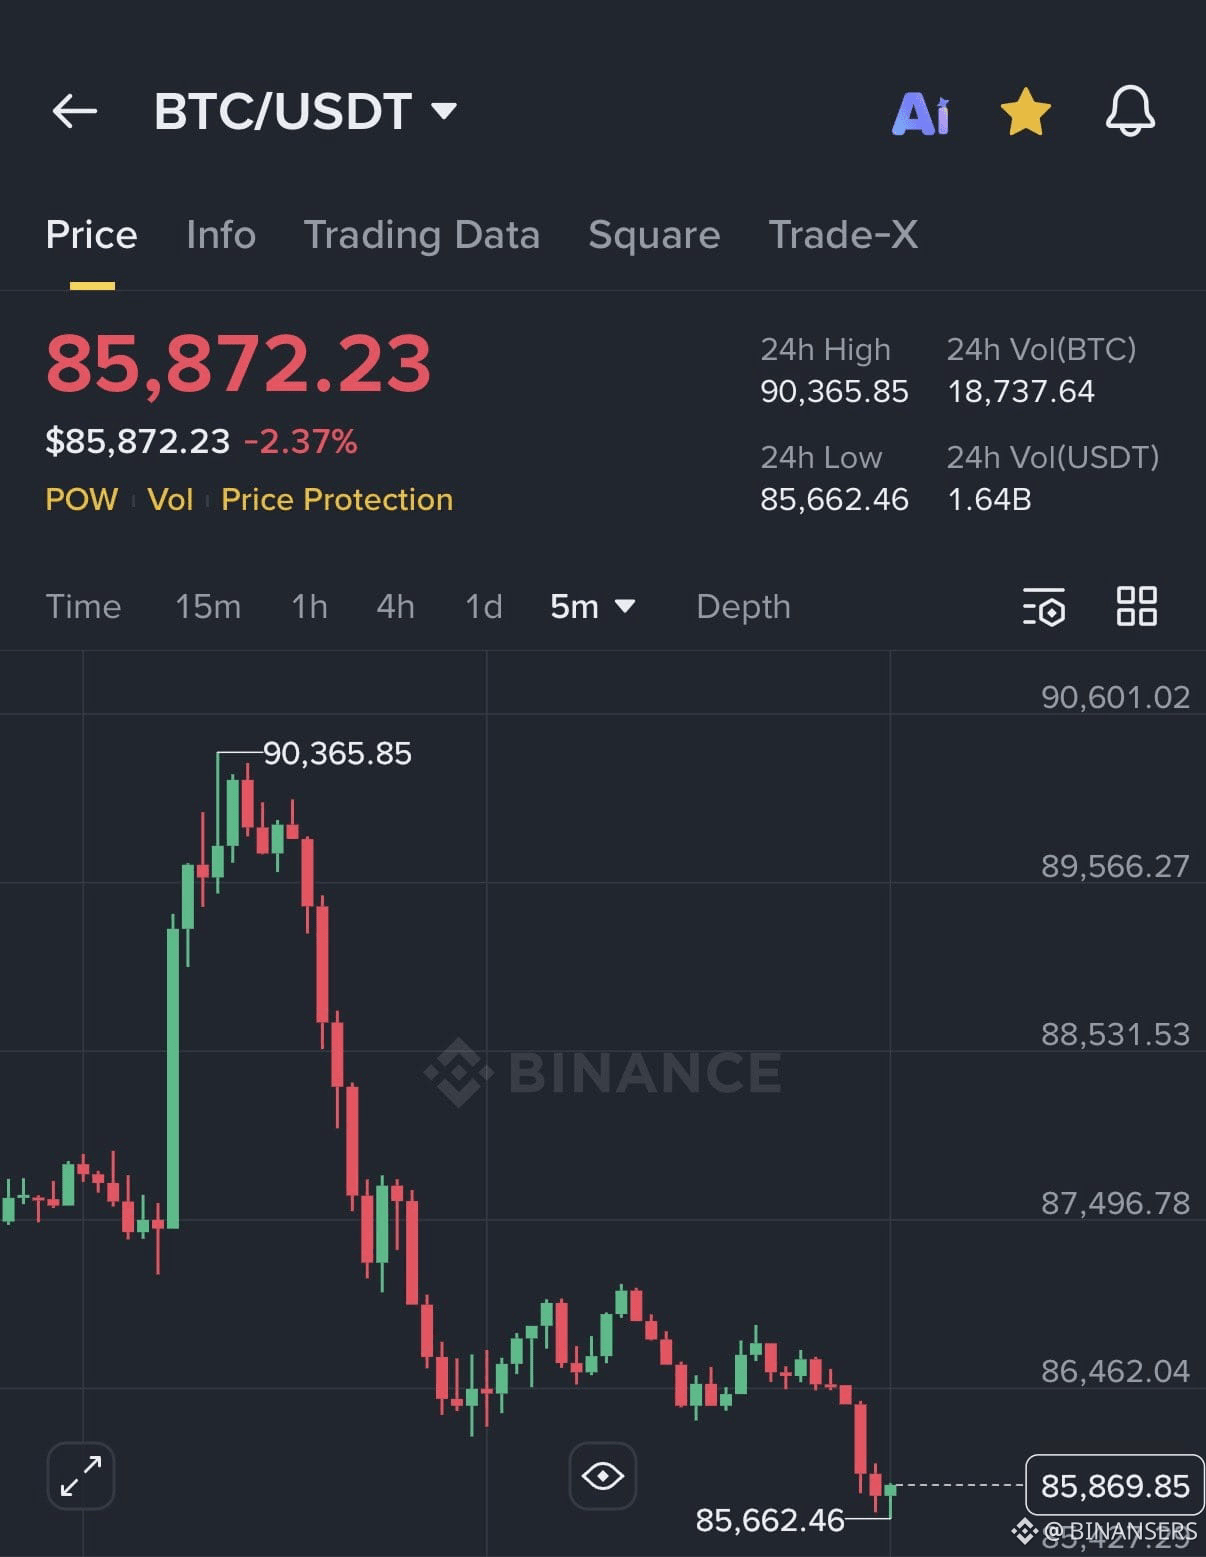Select the 1d chart interval
1206x1557 pixels.
(484, 606)
